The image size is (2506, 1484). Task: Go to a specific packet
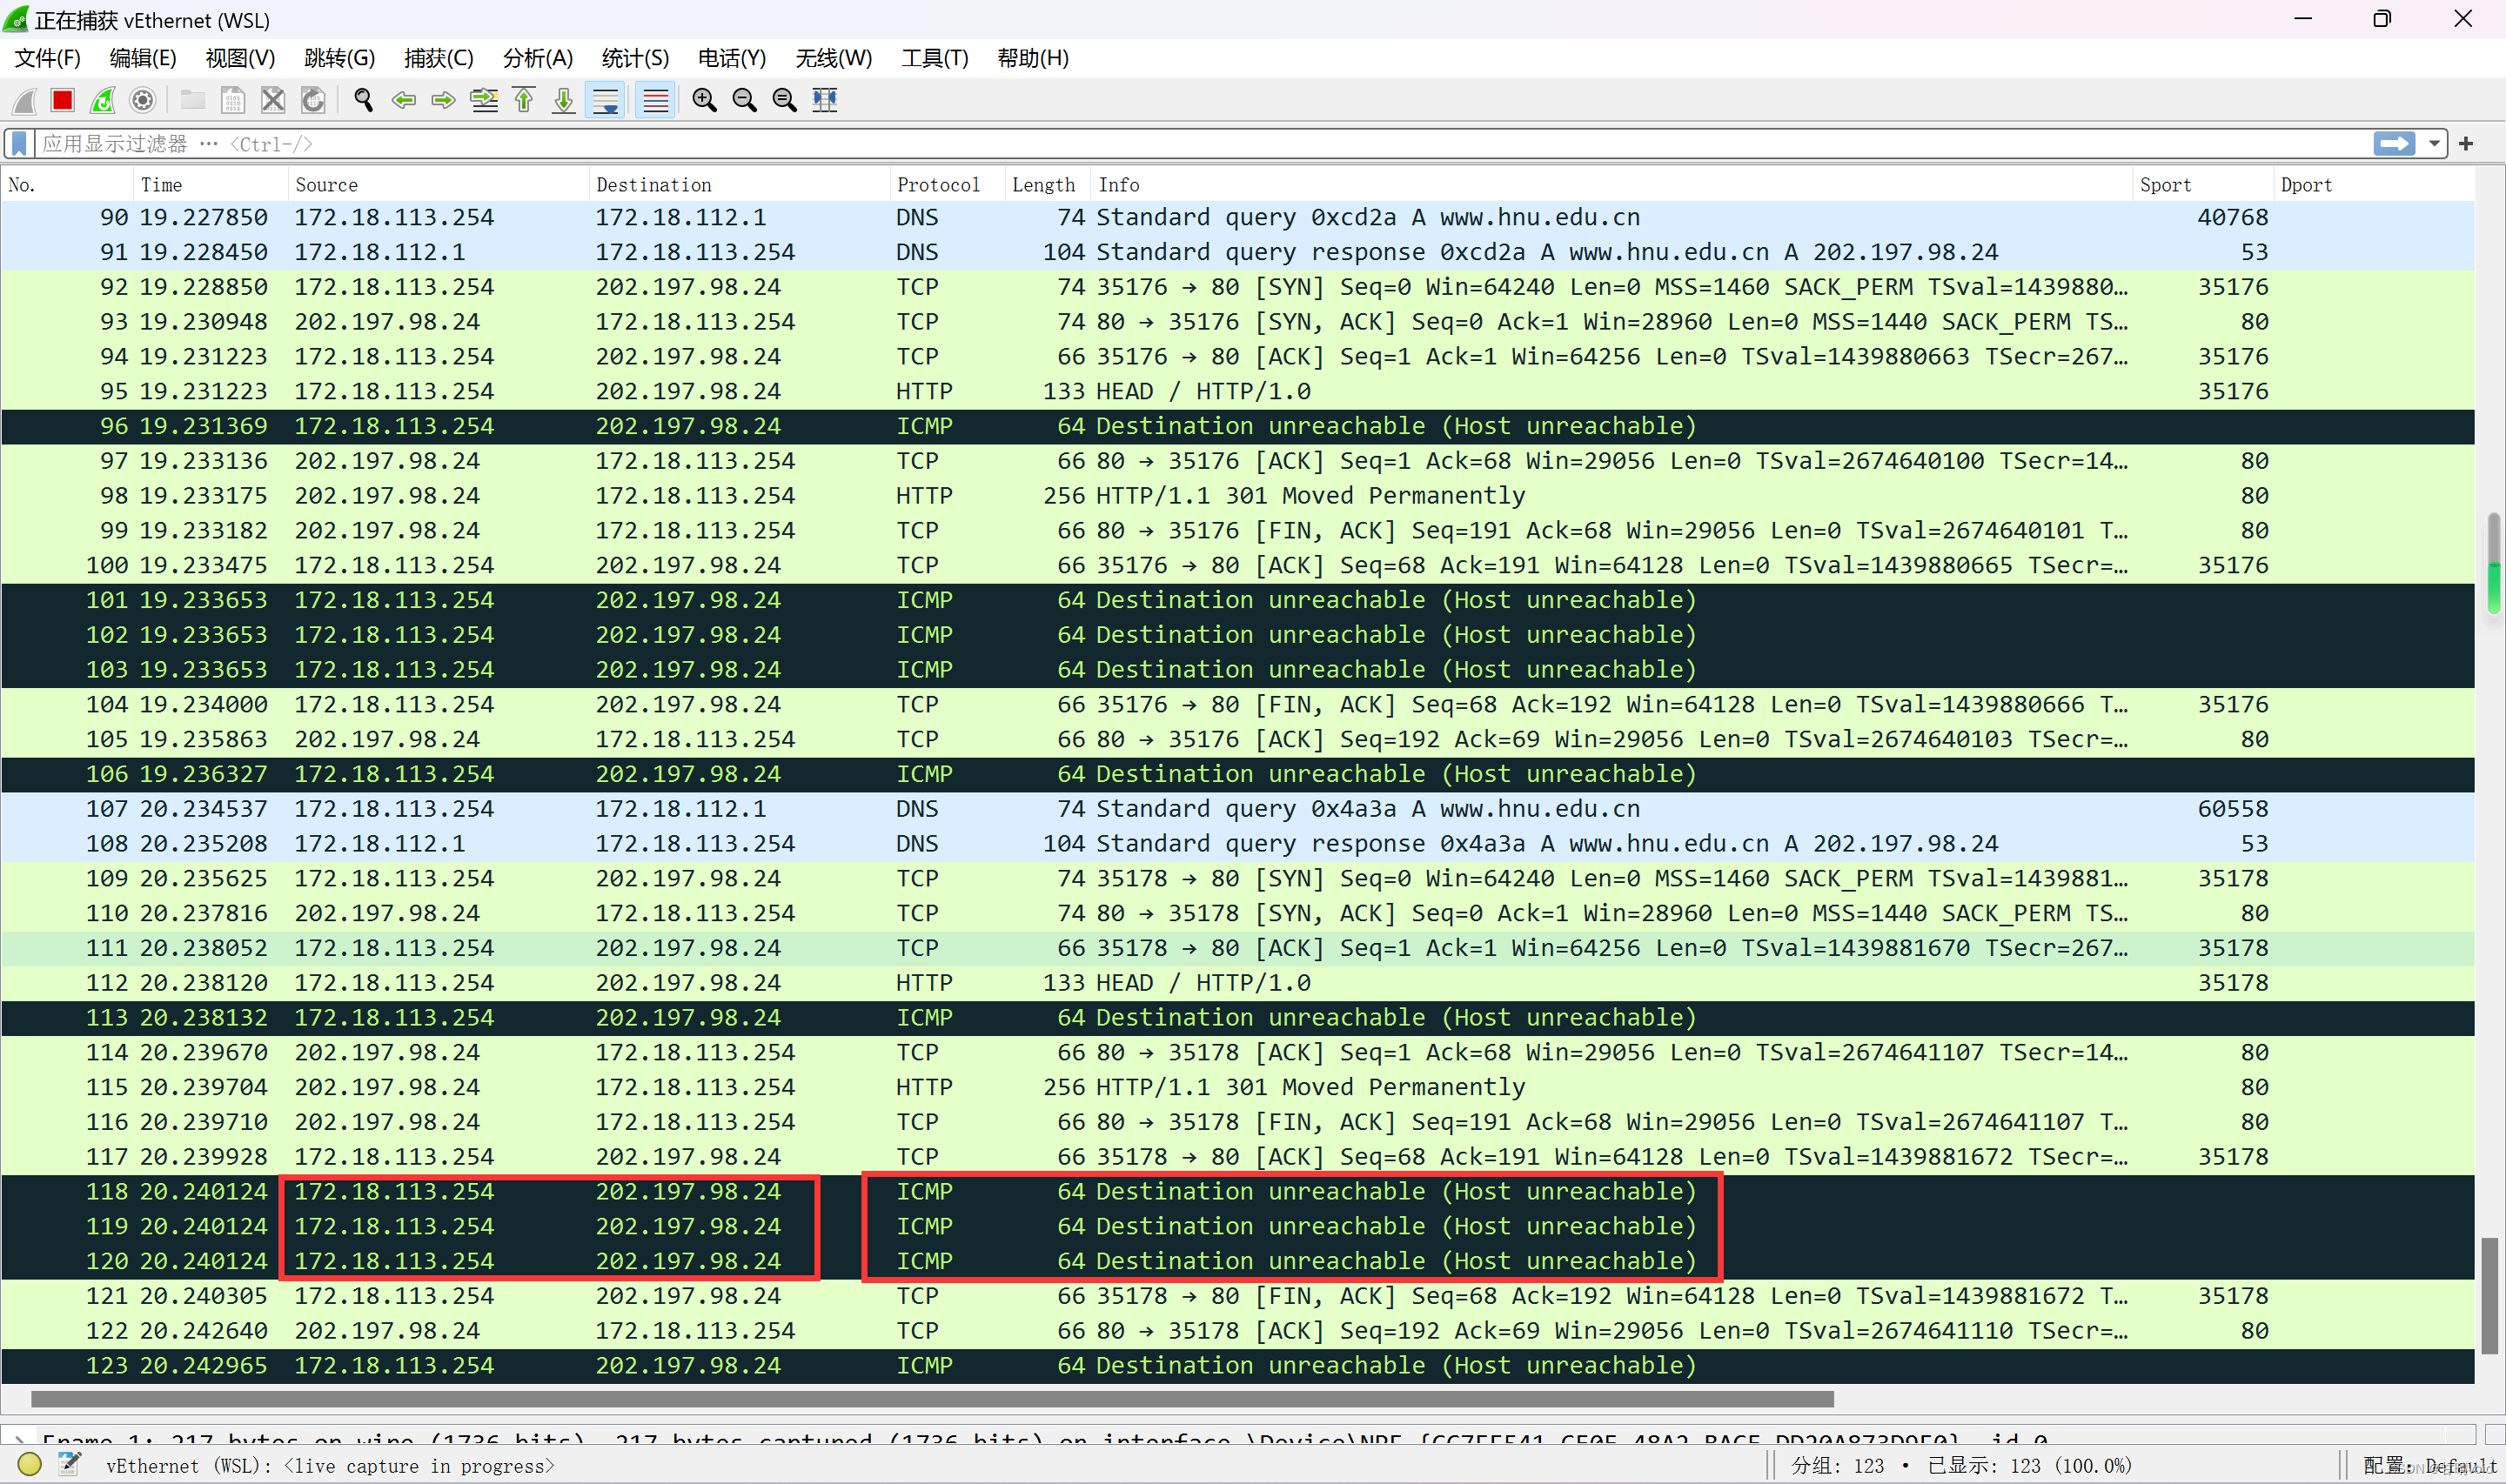point(484,100)
